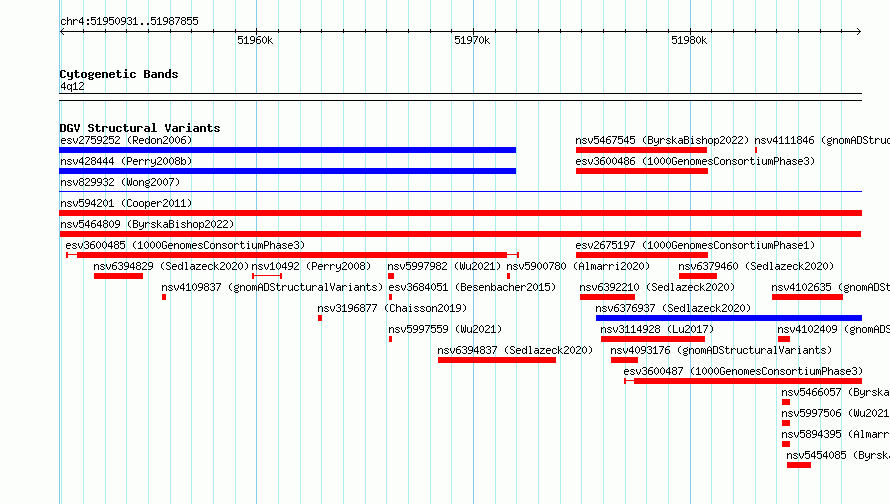
Task: Open nsv4093176 (gnomADStructuralVariants) label
Action: pos(721,350)
